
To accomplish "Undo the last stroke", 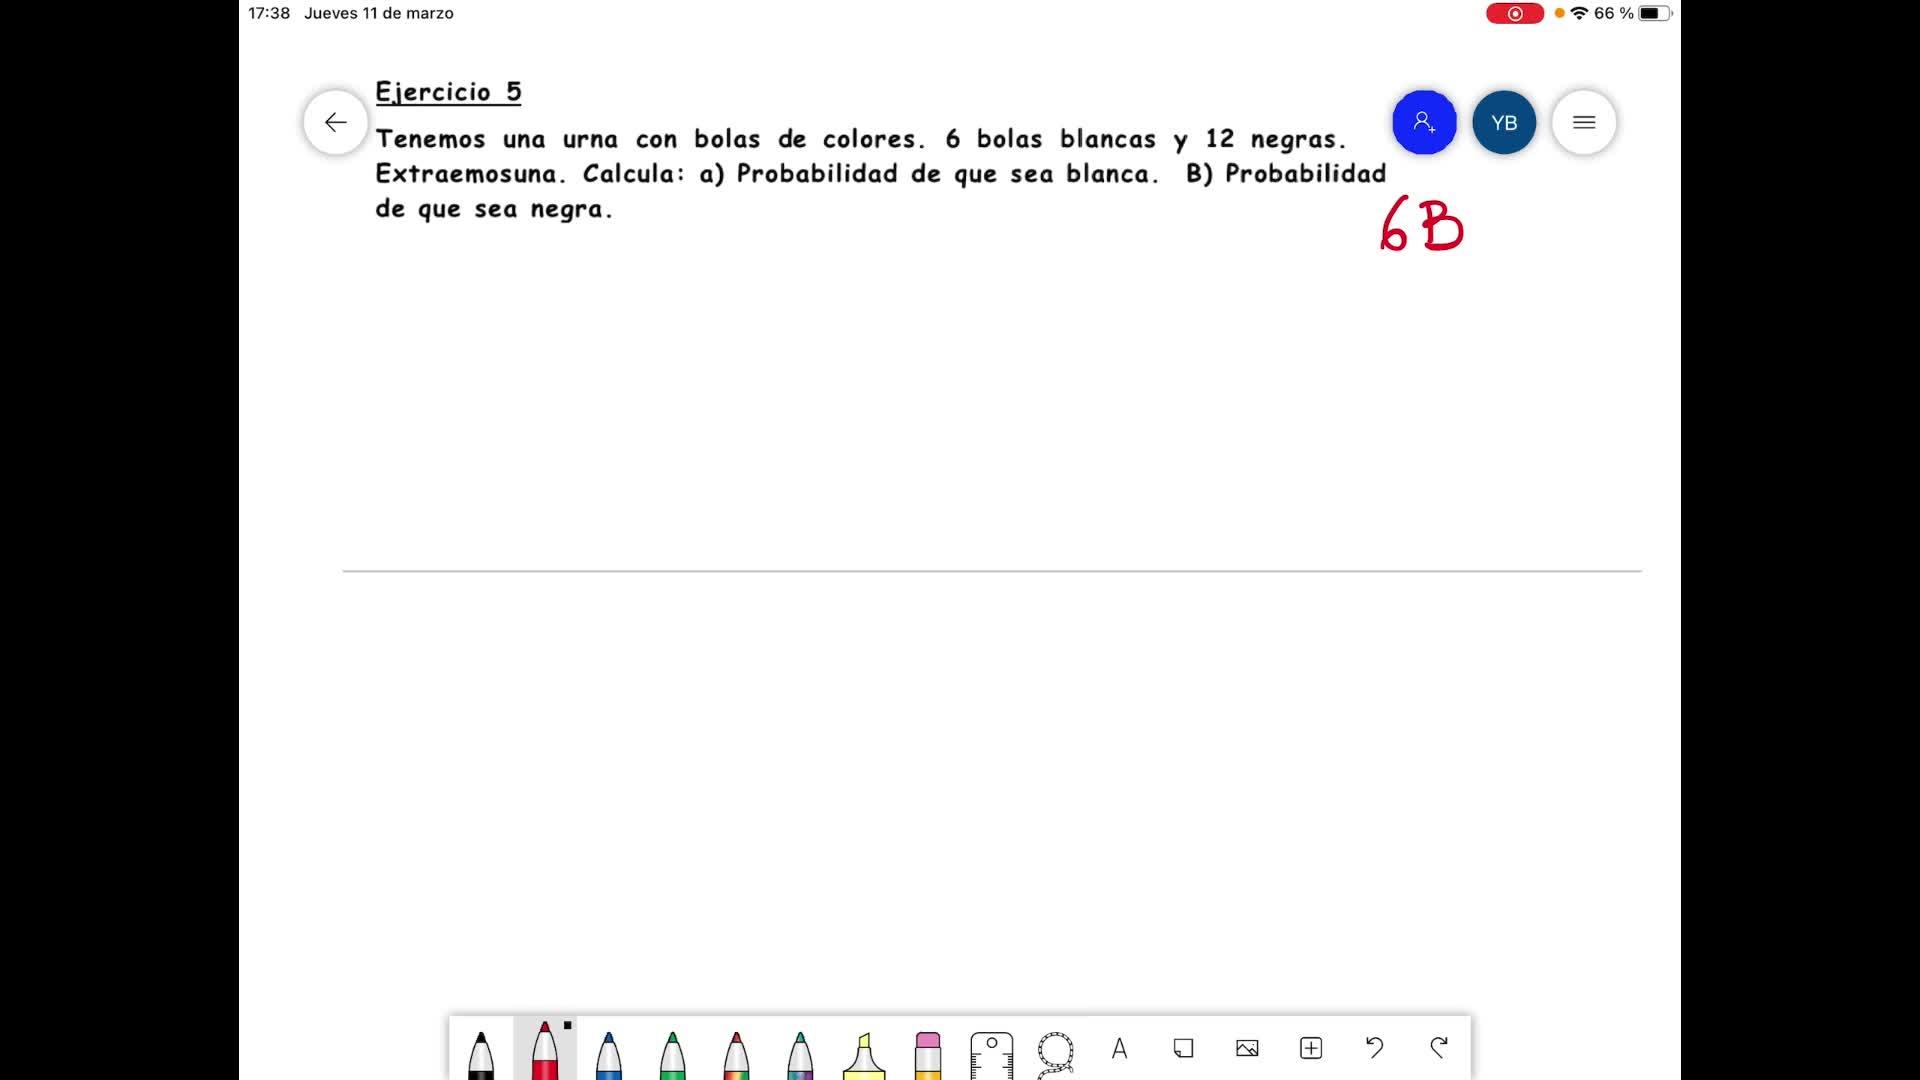I will (x=1375, y=1047).
